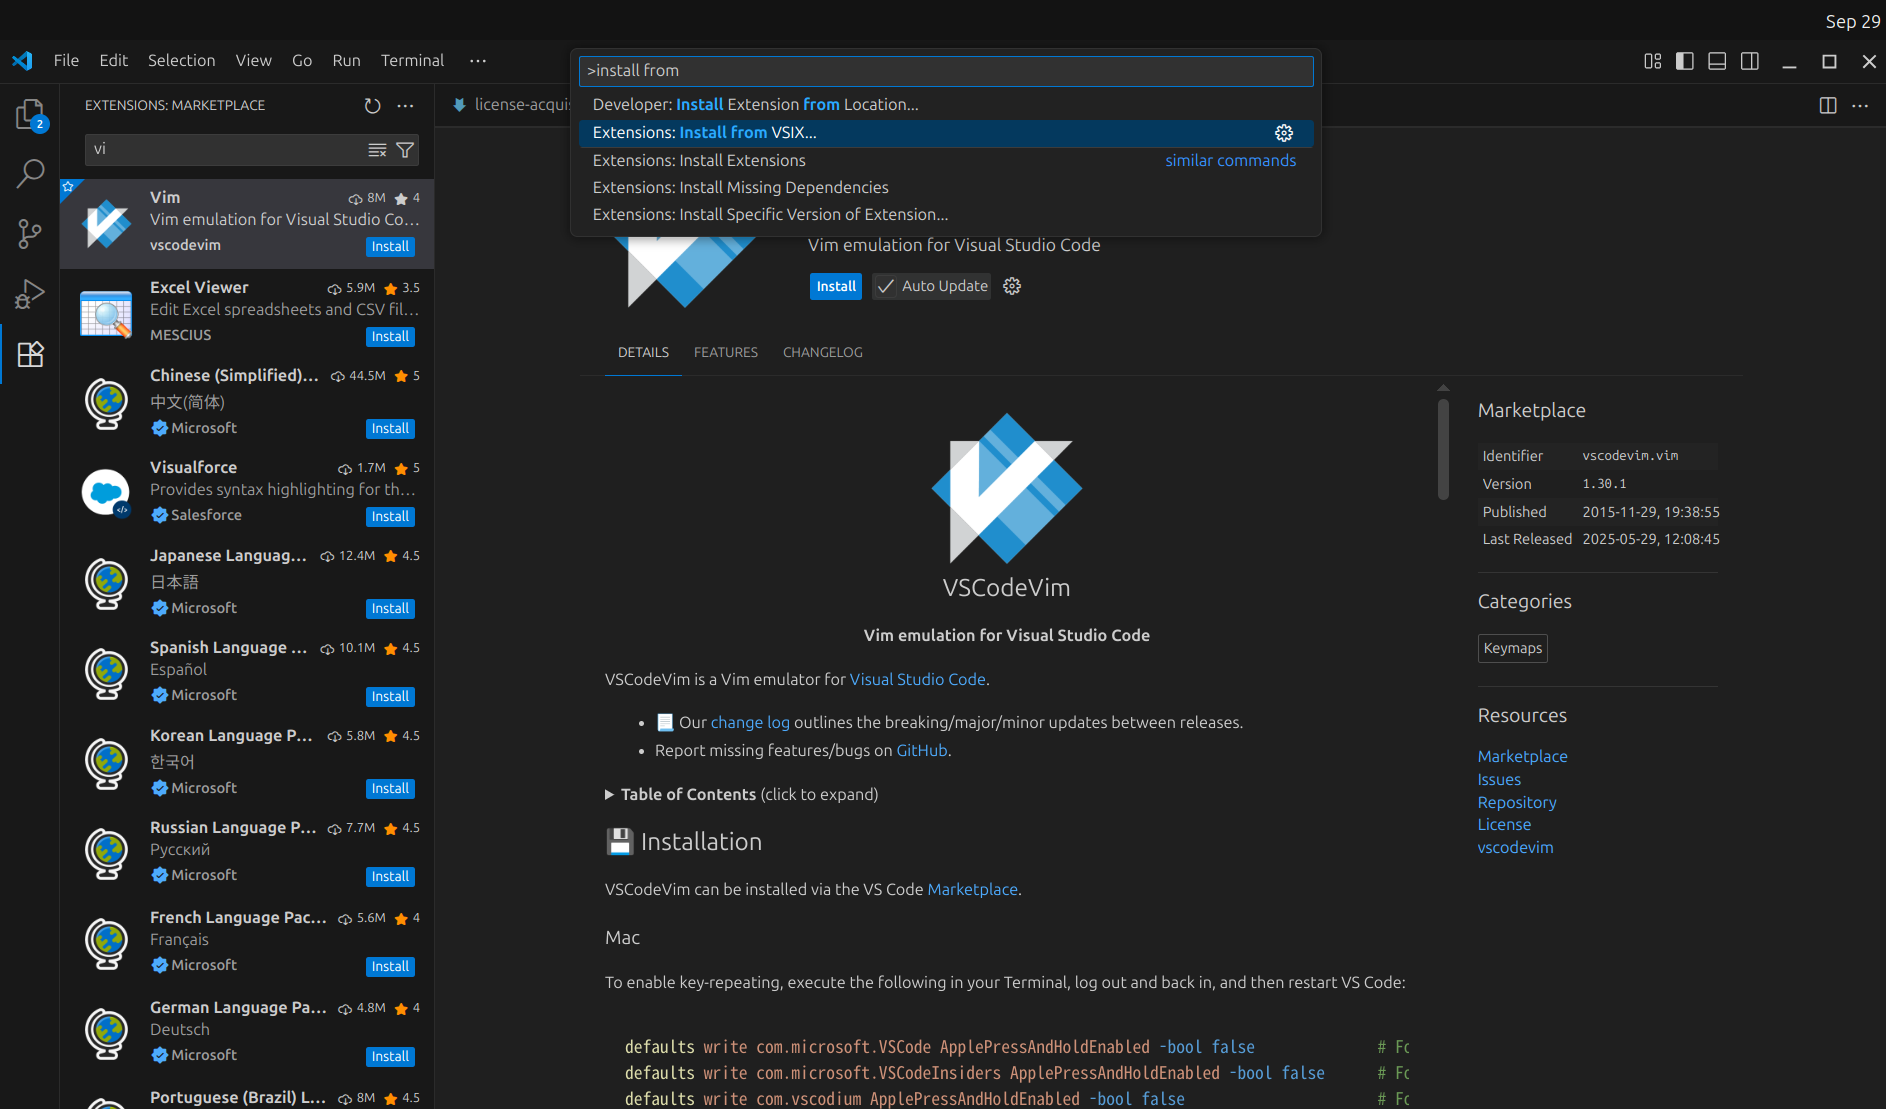Open the Go menu

(302, 60)
